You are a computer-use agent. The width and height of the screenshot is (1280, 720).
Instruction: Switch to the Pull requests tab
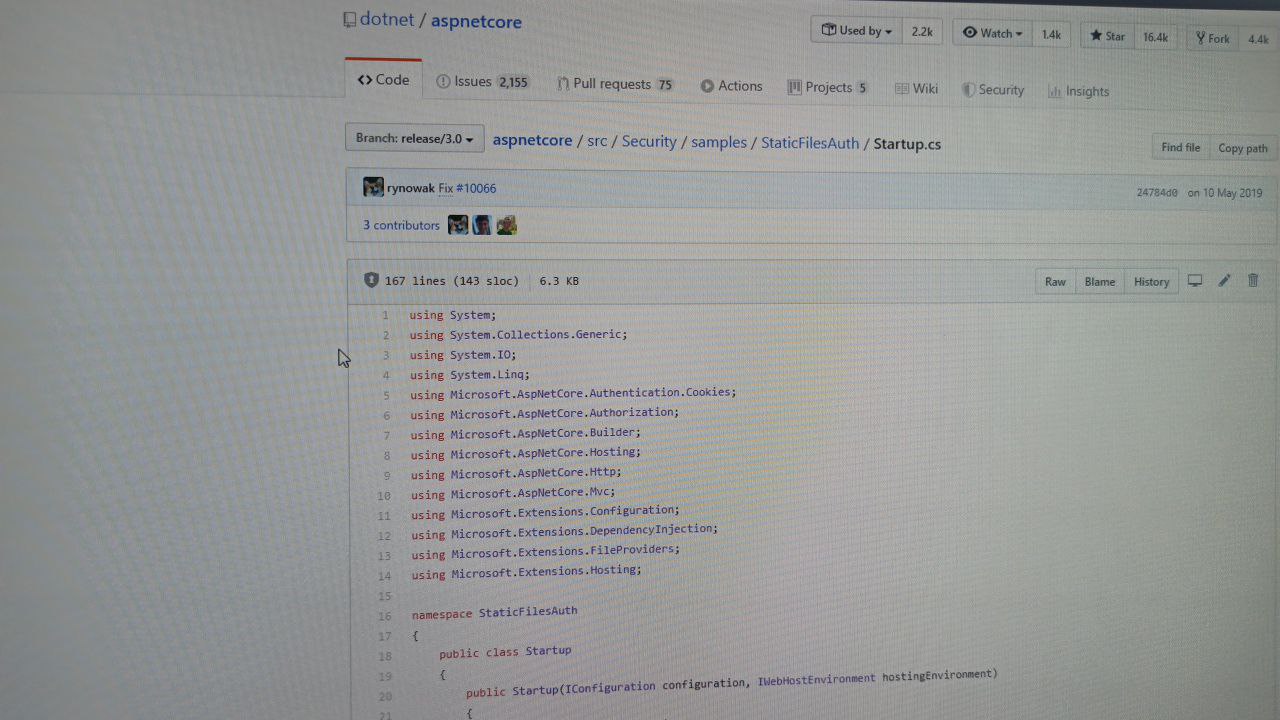[x=615, y=84]
